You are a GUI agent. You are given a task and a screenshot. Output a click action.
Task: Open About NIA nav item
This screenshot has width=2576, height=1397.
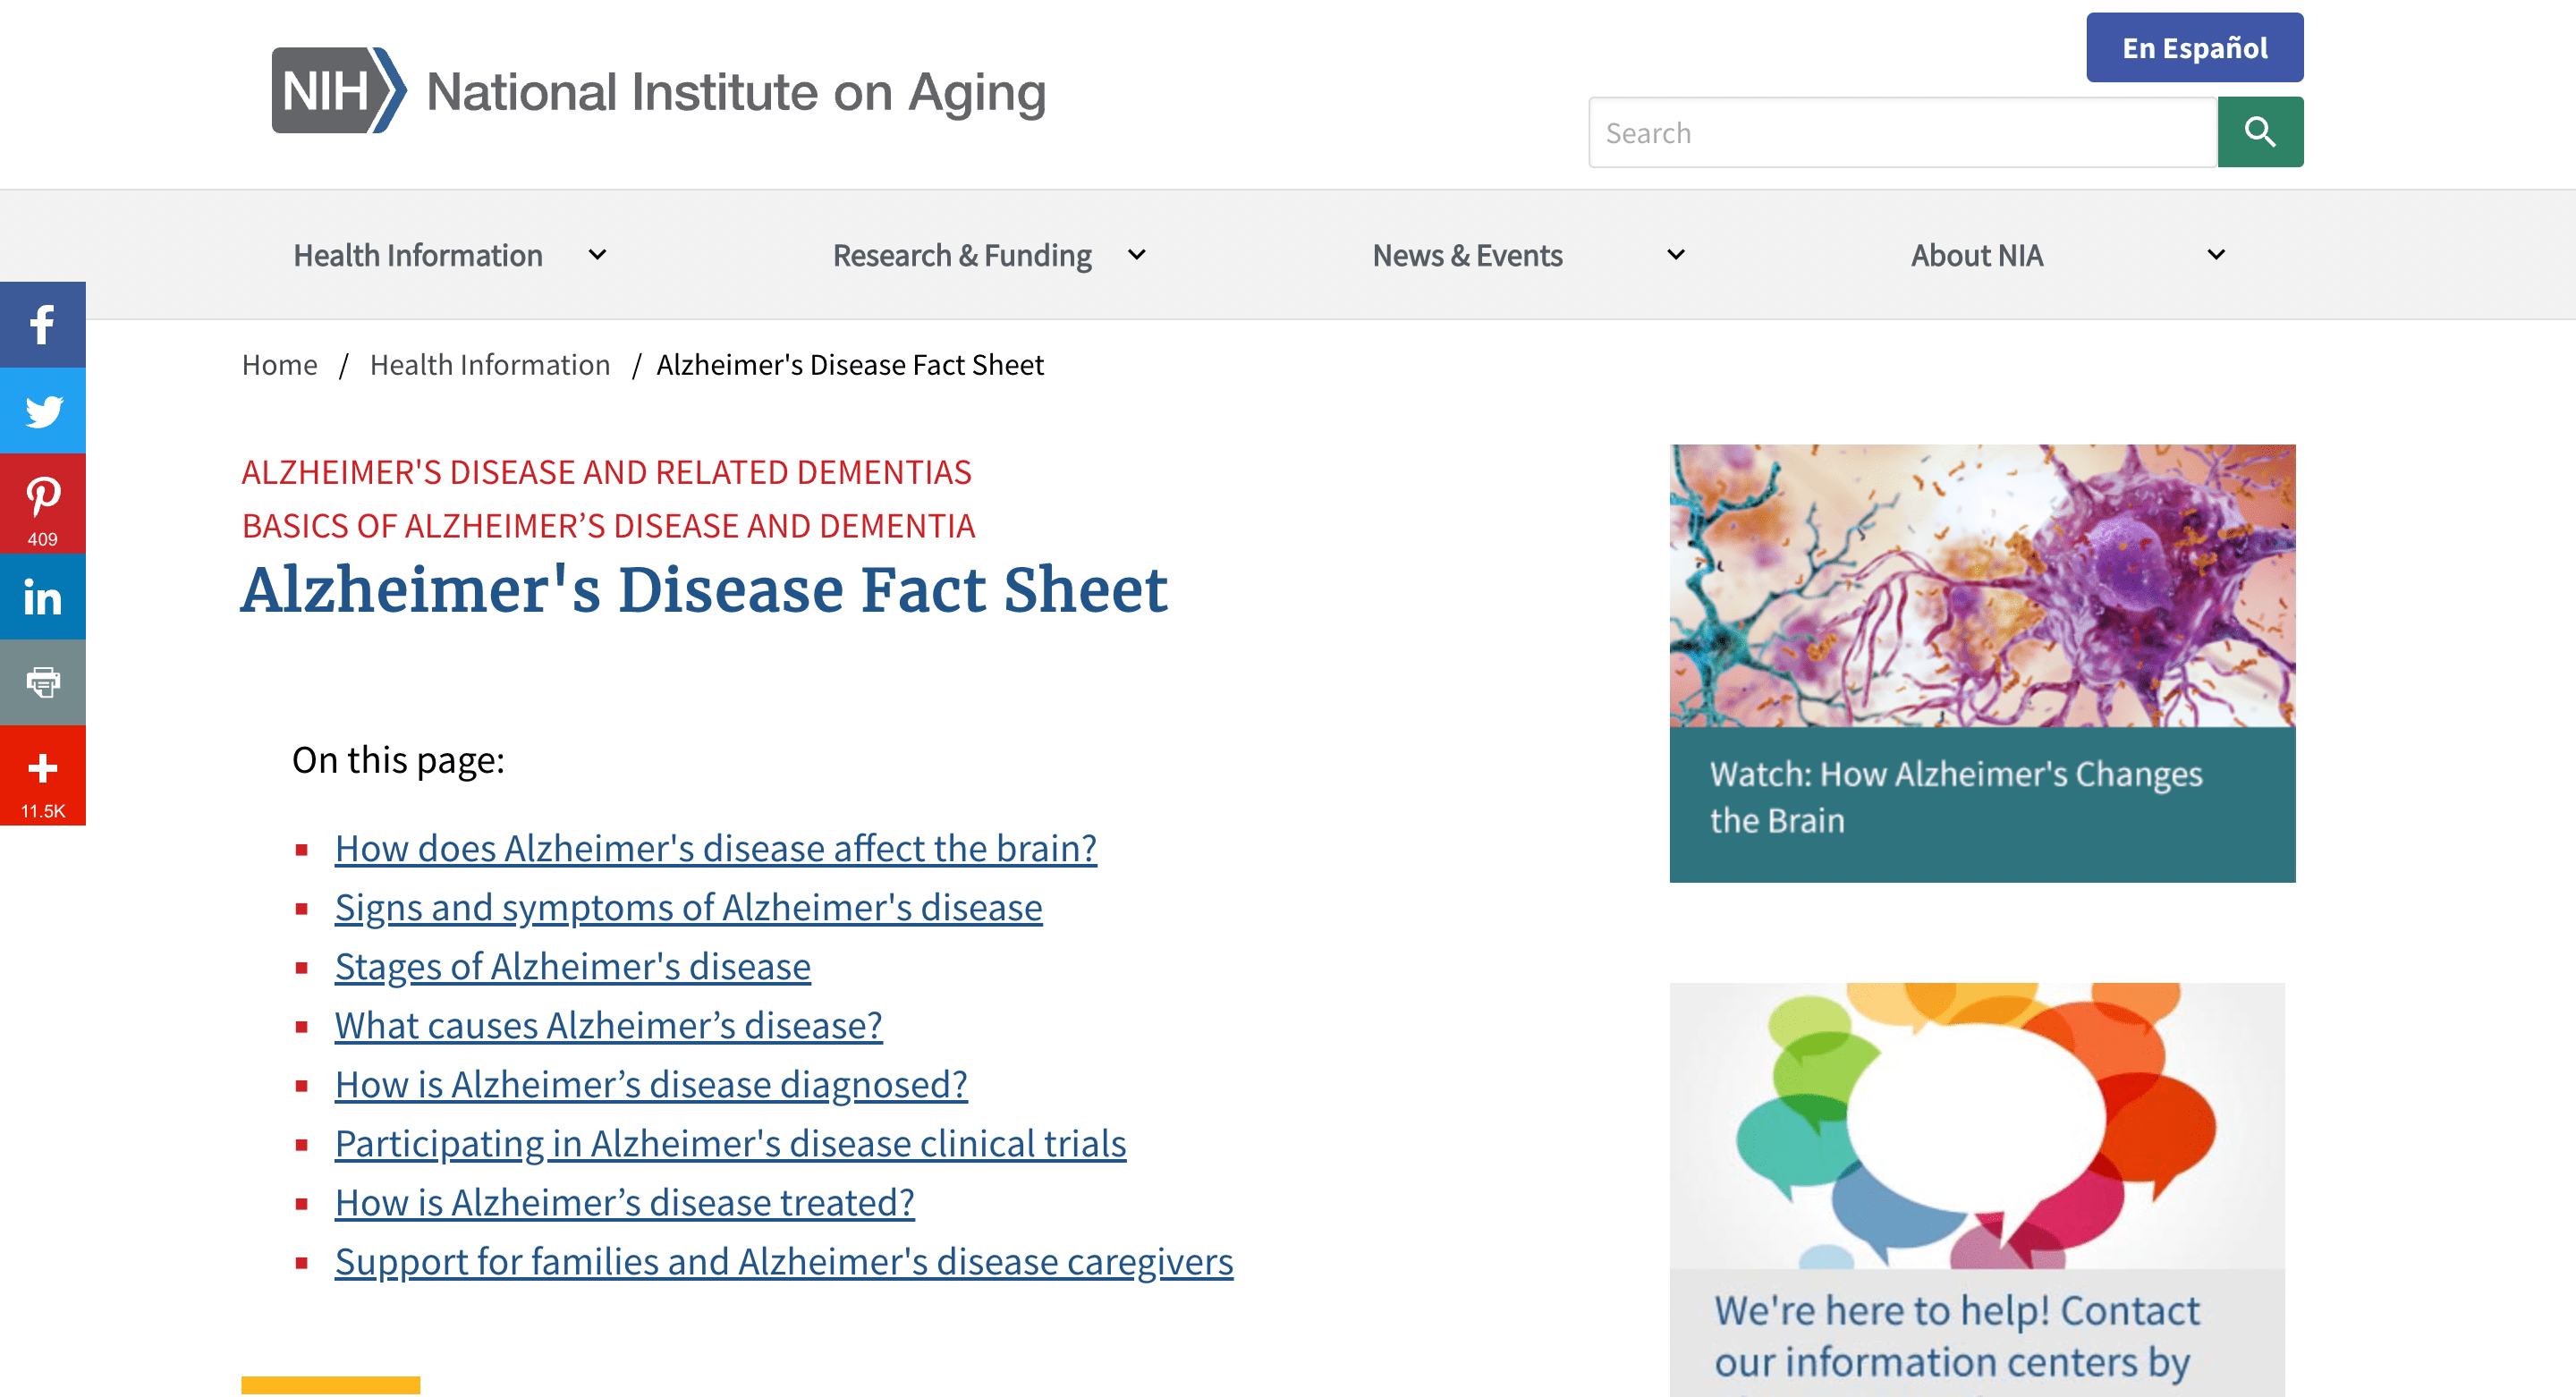click(1977, 256)
